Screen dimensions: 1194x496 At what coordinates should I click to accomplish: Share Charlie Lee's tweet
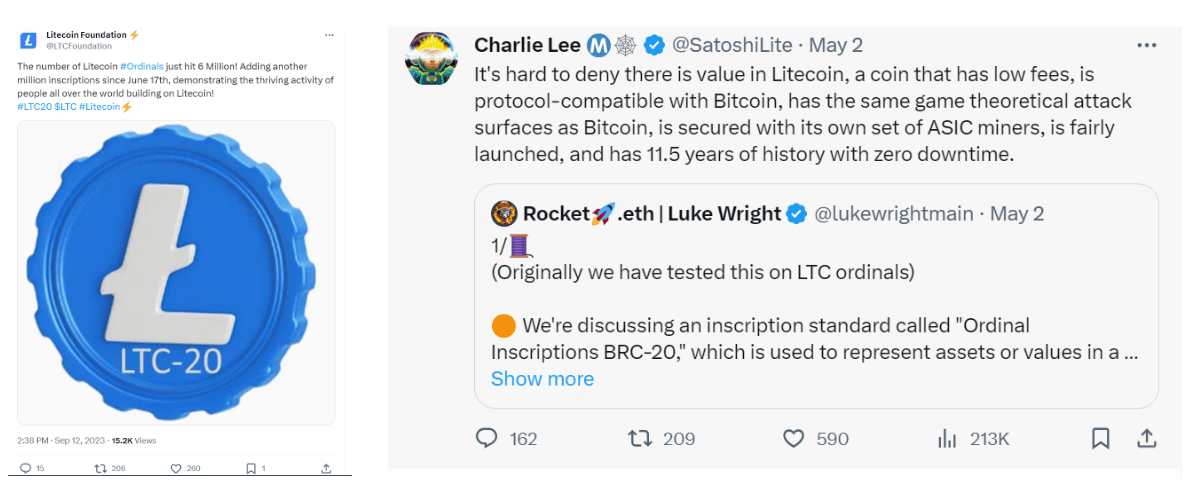(x=1147, y=438)
